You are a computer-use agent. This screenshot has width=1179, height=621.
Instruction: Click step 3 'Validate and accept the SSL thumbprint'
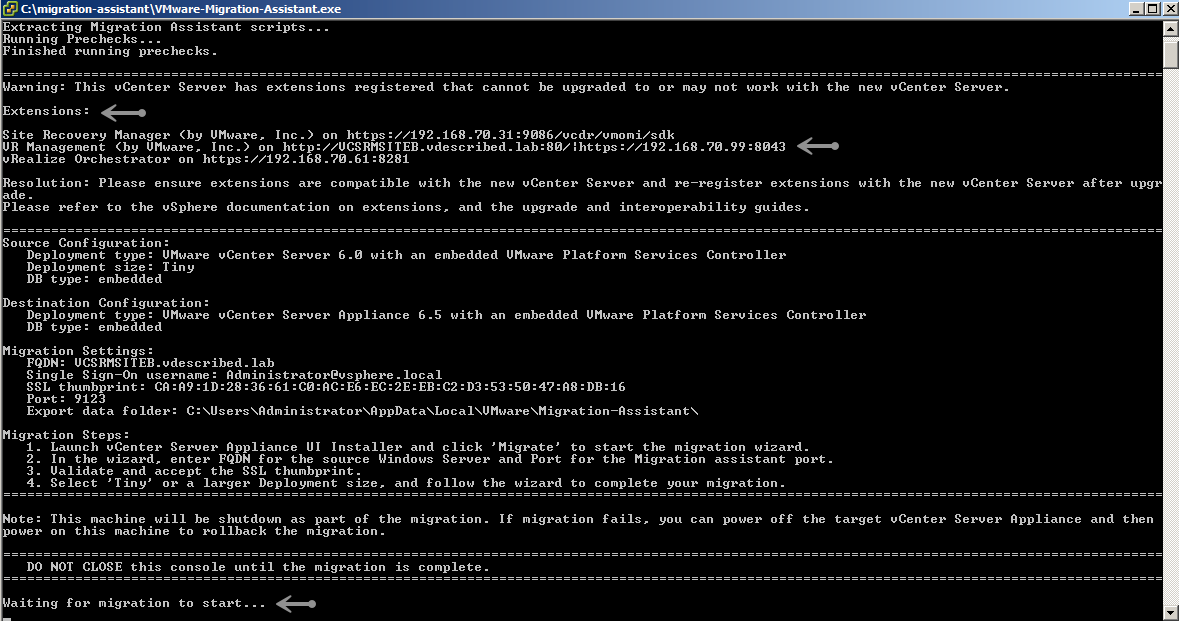[x=194, y=472]
